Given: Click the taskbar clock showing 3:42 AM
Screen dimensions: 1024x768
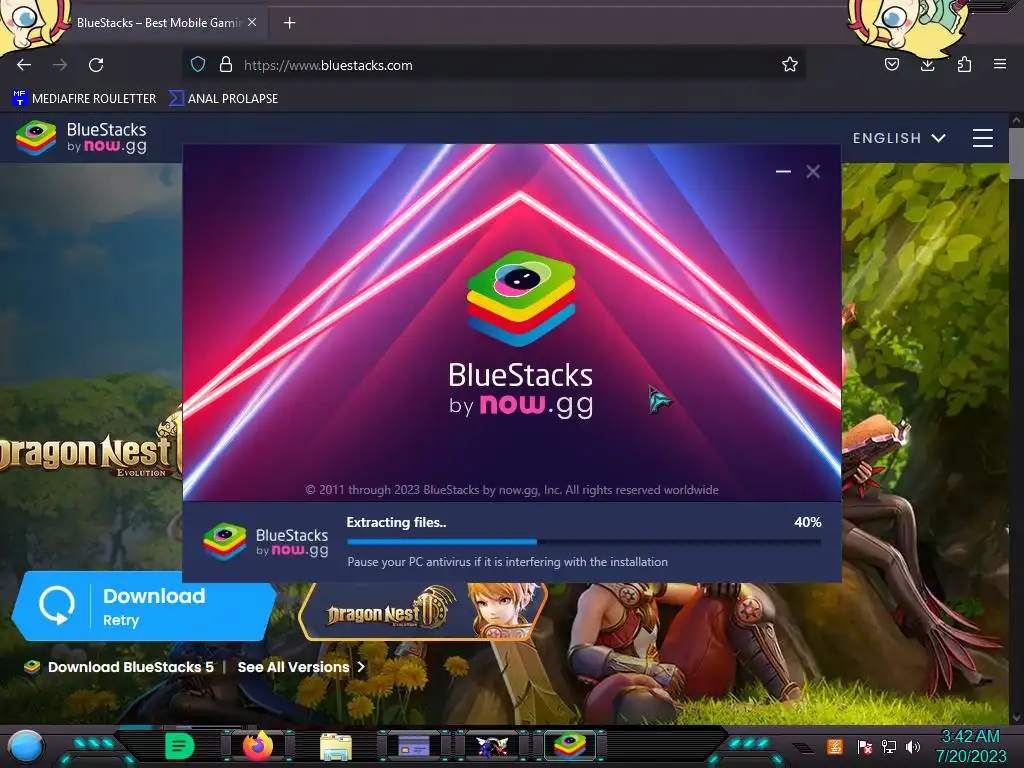Looking at the screenshot, I should coord(971,746).
